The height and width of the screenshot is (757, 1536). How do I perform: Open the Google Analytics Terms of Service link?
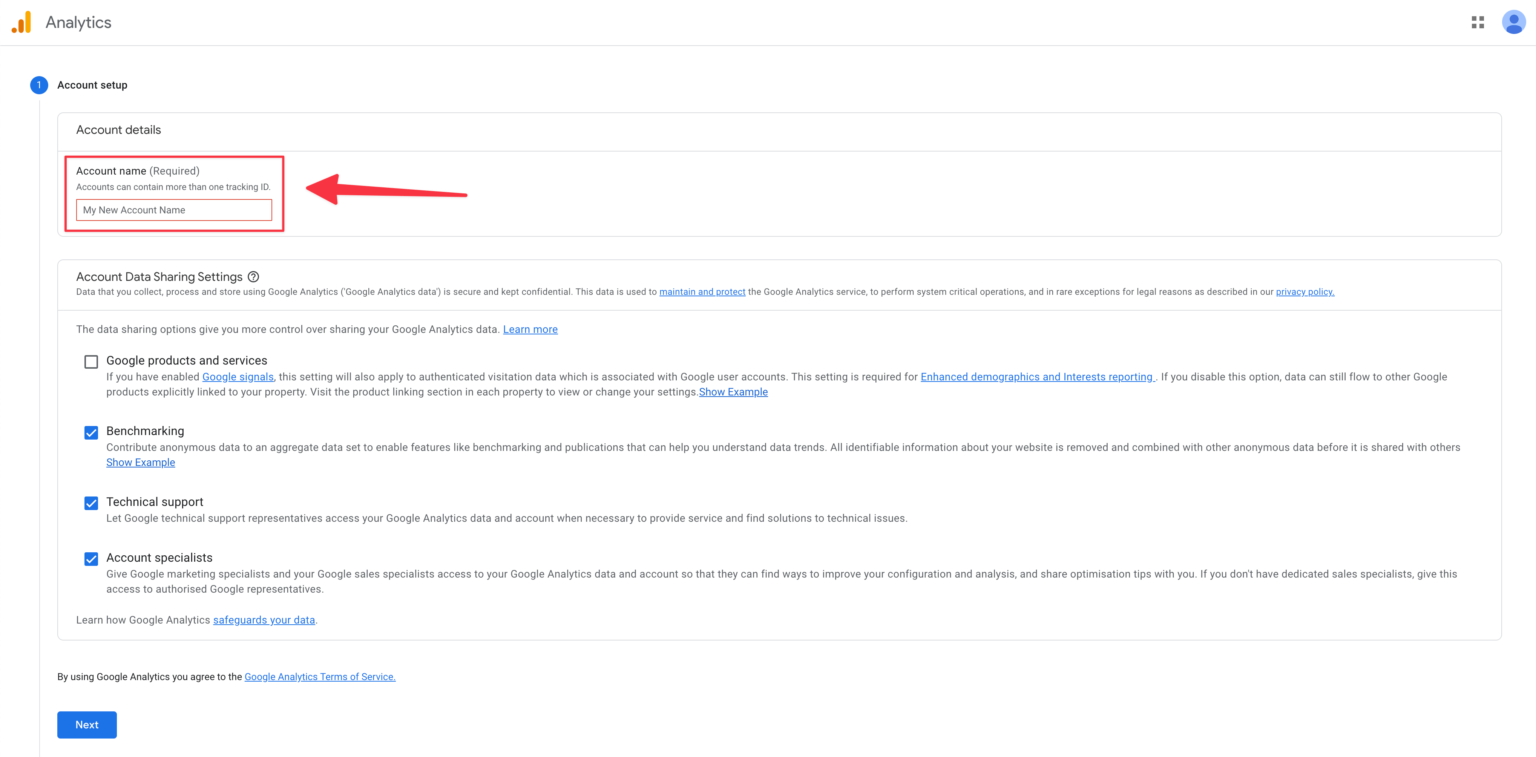pyautogui.click(x=319, y=676)
